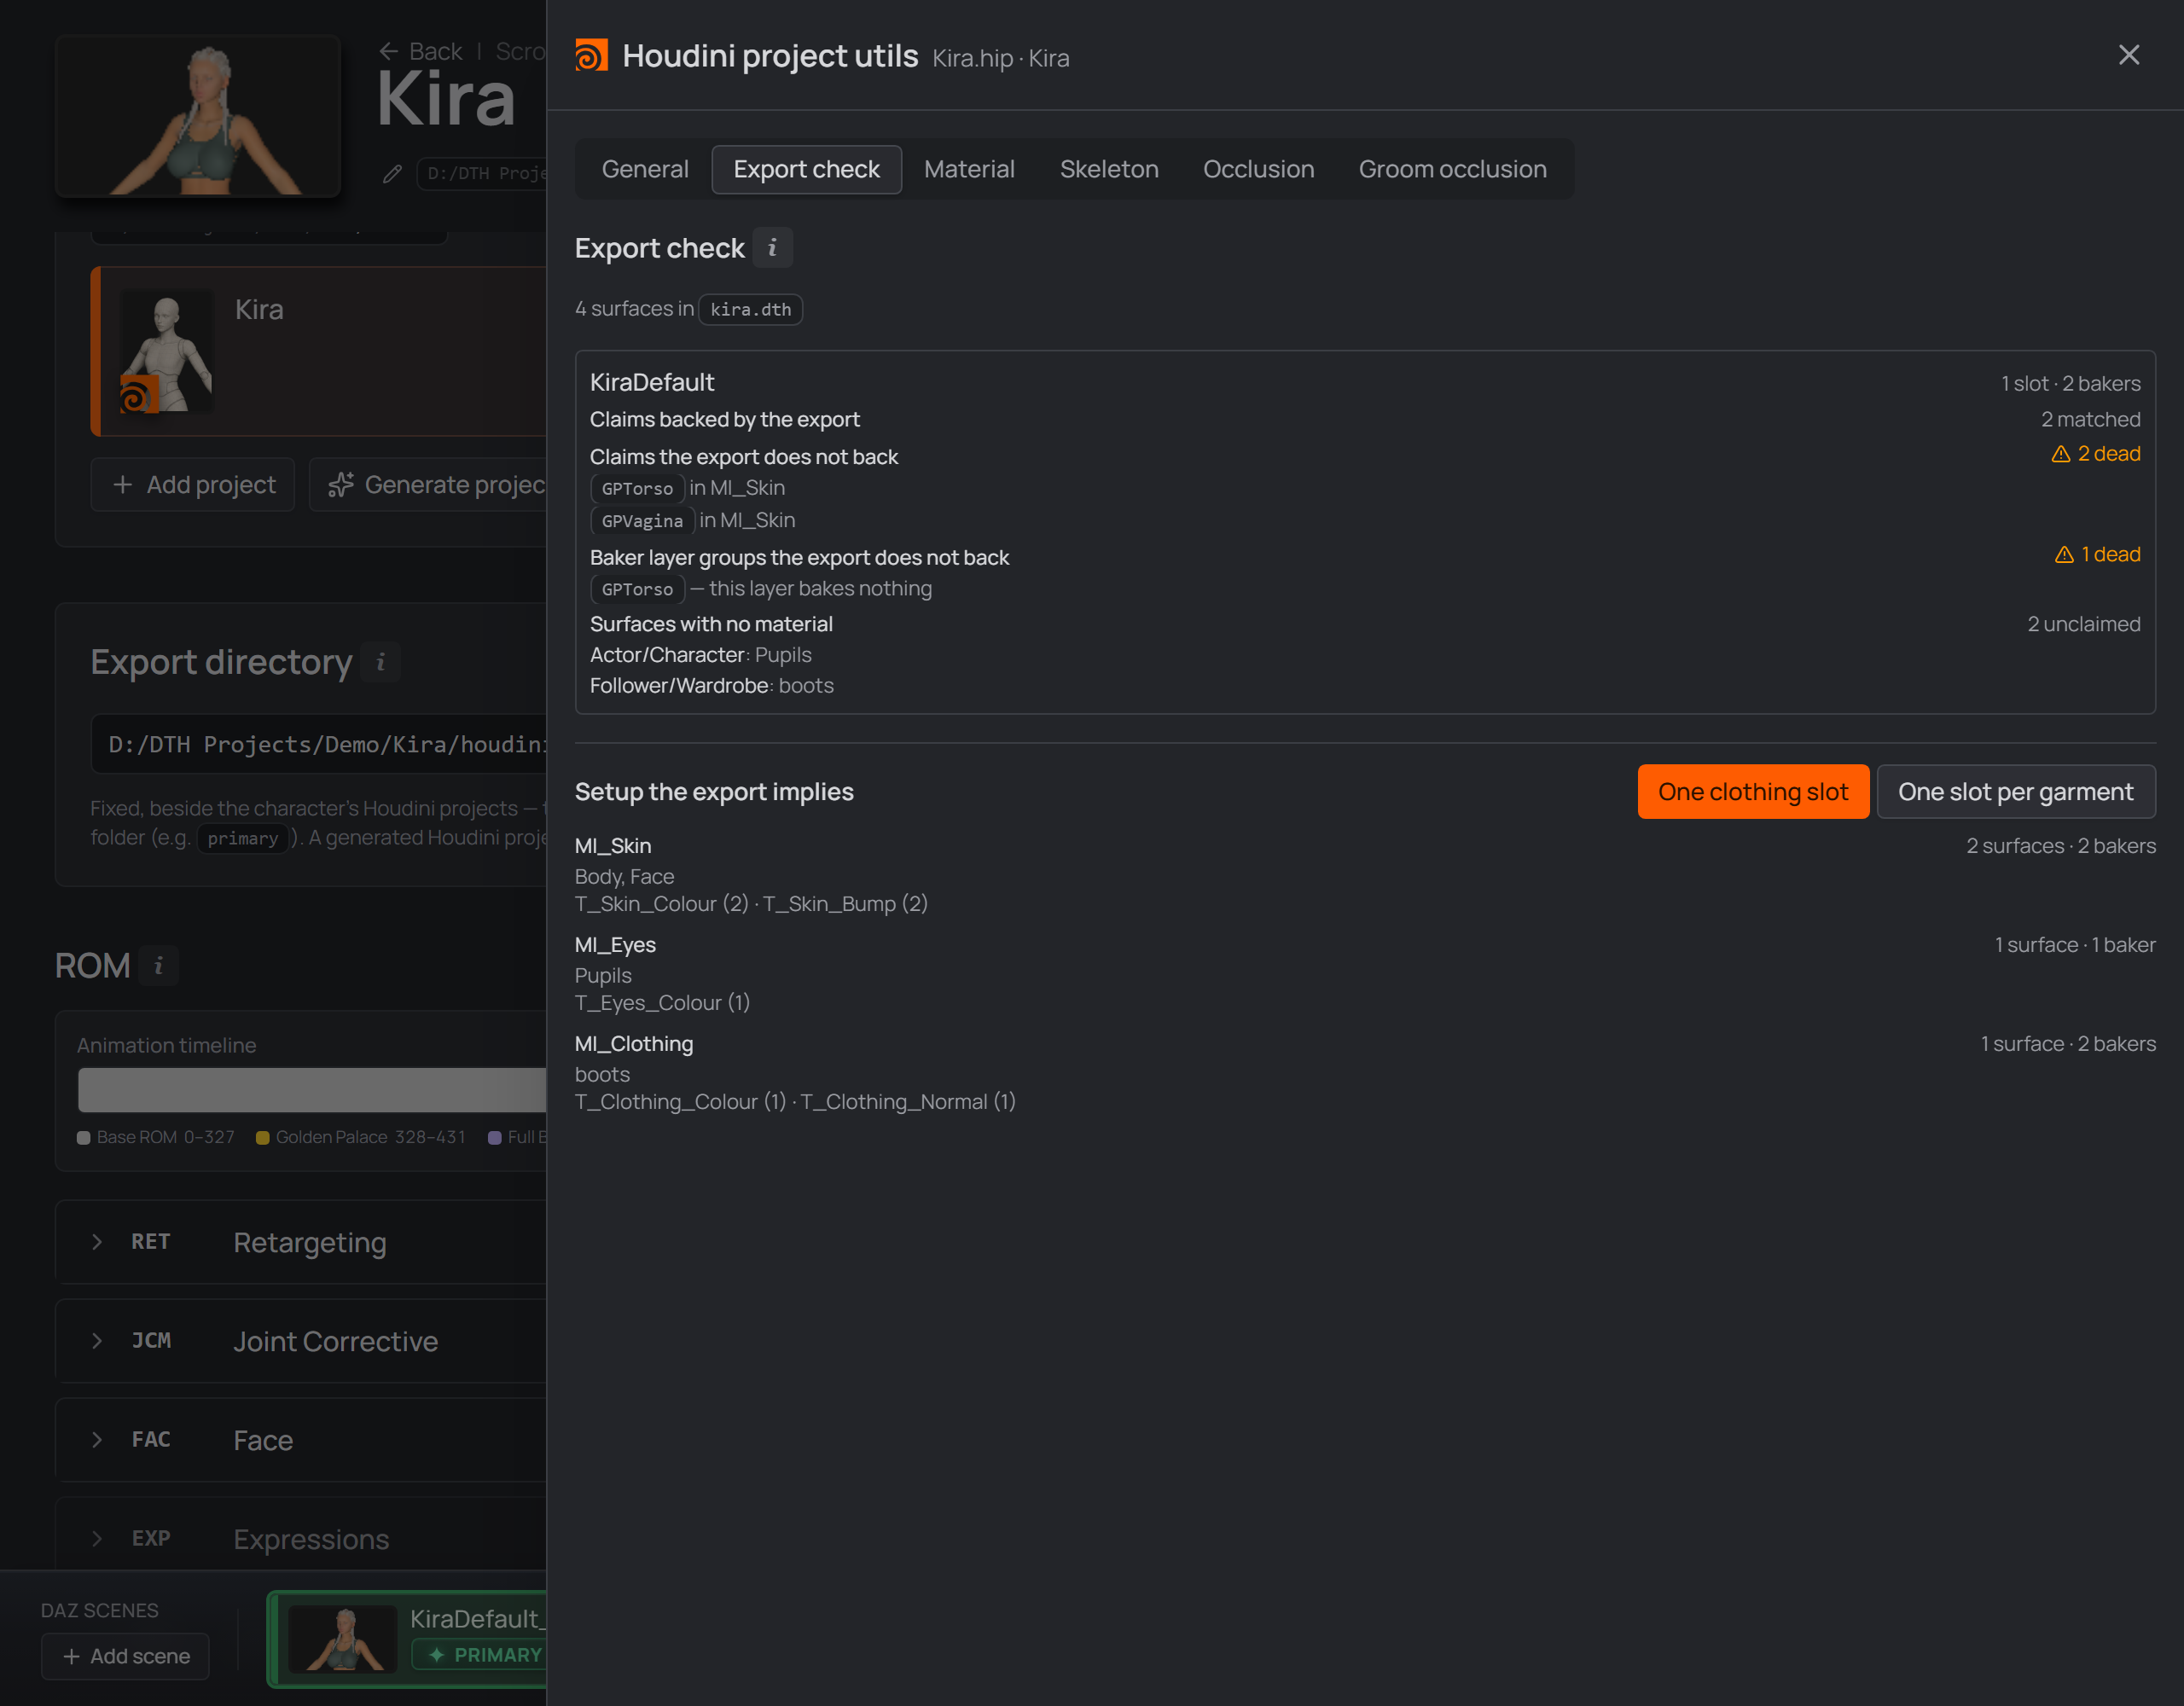This screenshot has width=2184, height=1706.
Task: Click the 'Follower/Wardrobe: boots' line
Action: coord(711,686)
